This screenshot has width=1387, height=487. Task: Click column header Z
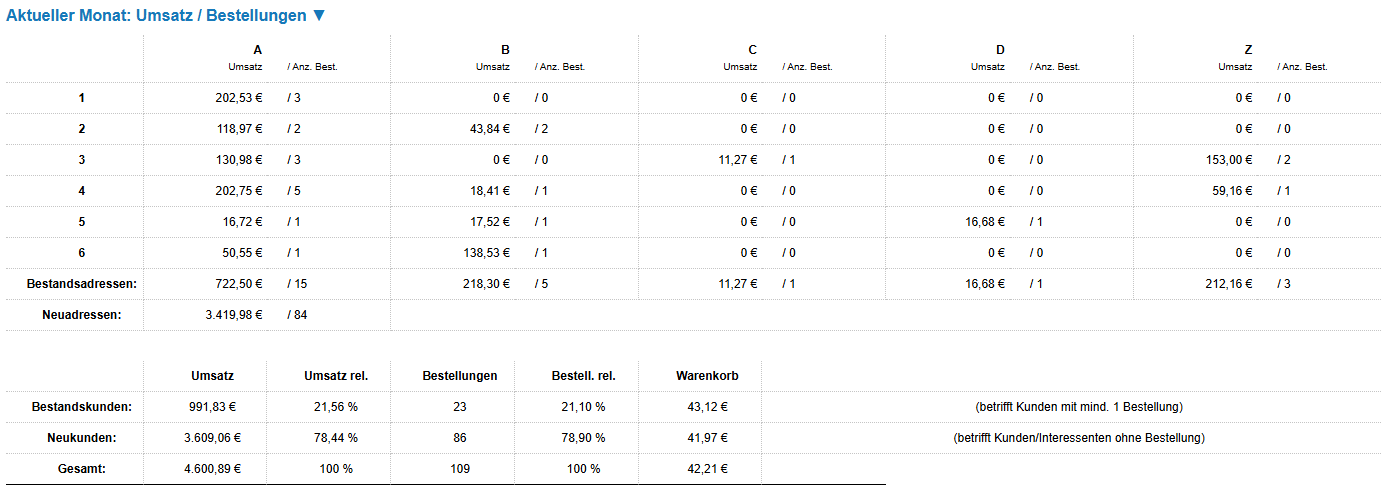tap(1249, 50)
